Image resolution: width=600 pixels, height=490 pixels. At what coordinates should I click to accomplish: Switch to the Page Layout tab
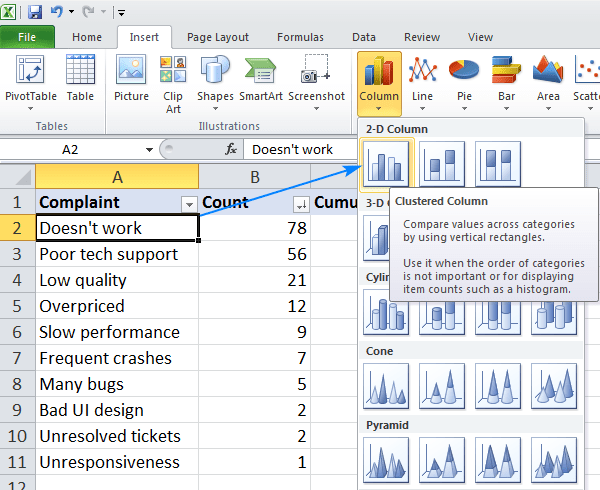click(x=220, y=37)
